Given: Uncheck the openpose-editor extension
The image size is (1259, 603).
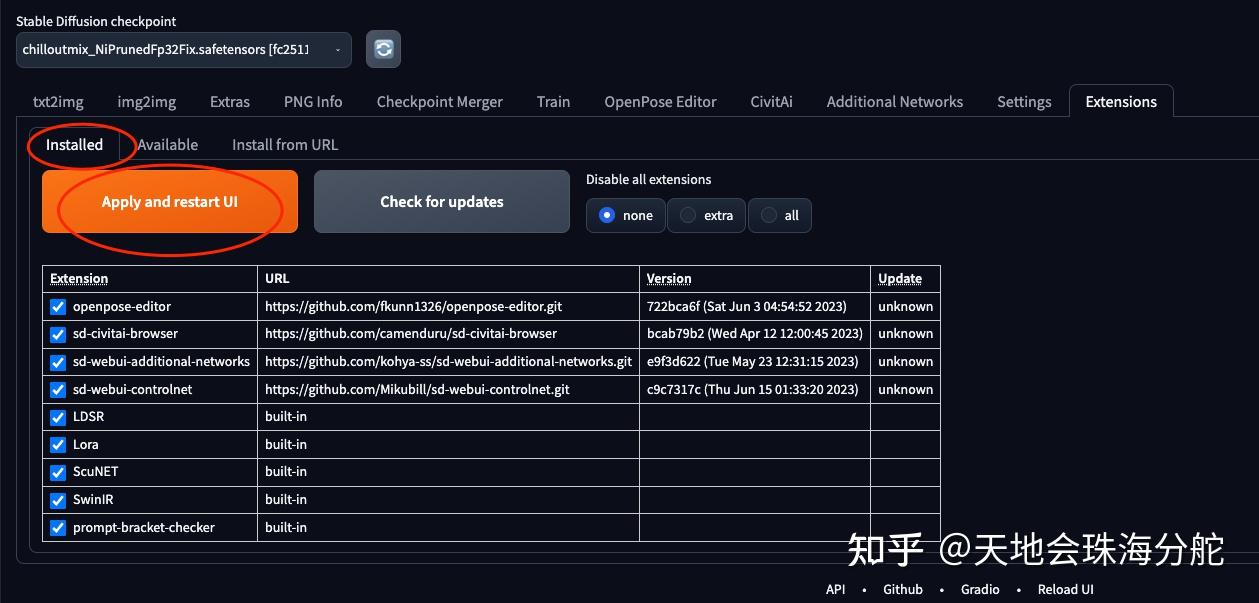Looking at the screenshot, I should click(57, 306).
